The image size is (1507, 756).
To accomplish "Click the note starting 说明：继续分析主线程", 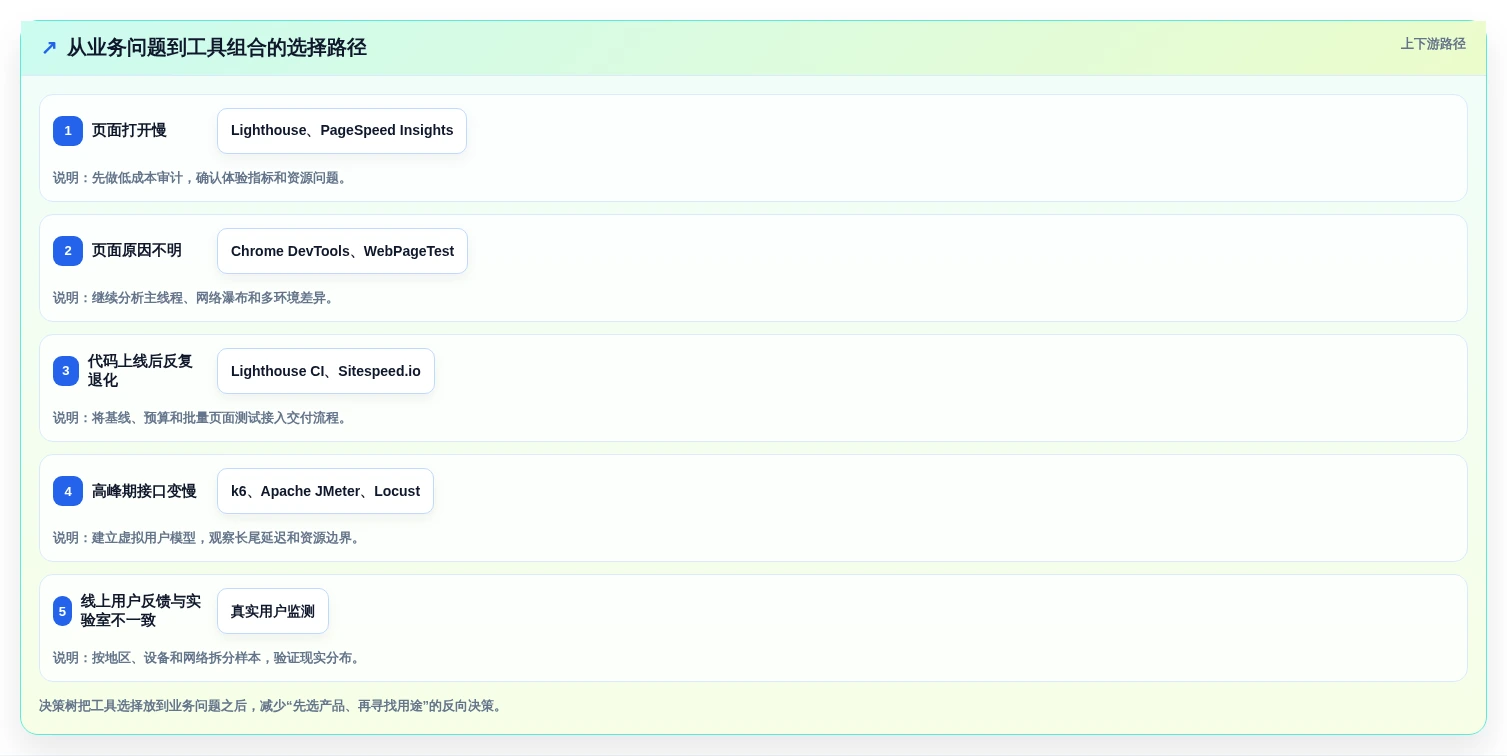I will [x=196, y=298].
